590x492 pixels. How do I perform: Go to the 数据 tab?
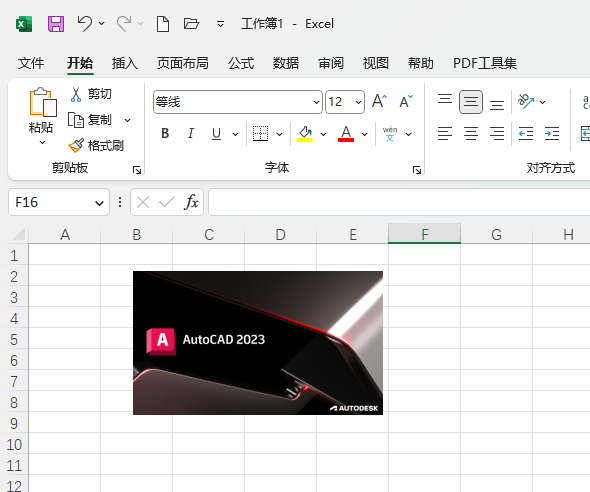[x=286, y=63]
